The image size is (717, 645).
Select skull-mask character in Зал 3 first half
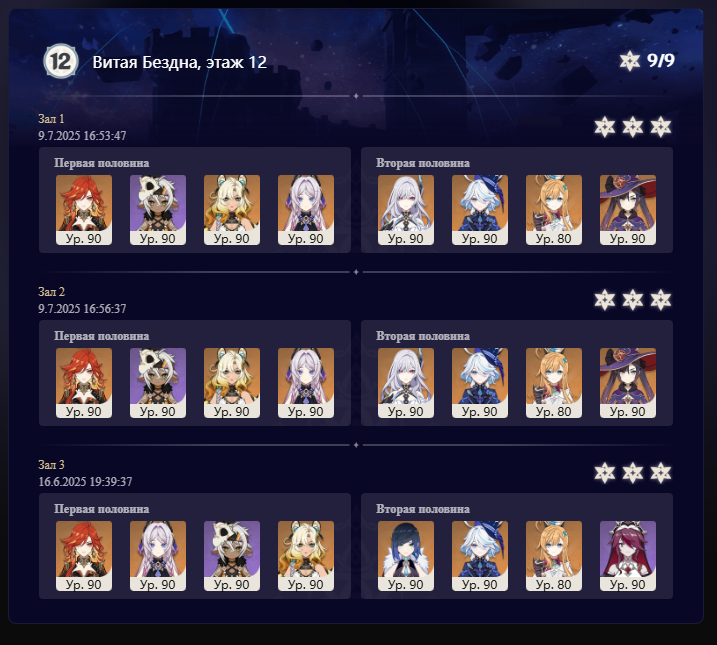click(x=232, y=556)
